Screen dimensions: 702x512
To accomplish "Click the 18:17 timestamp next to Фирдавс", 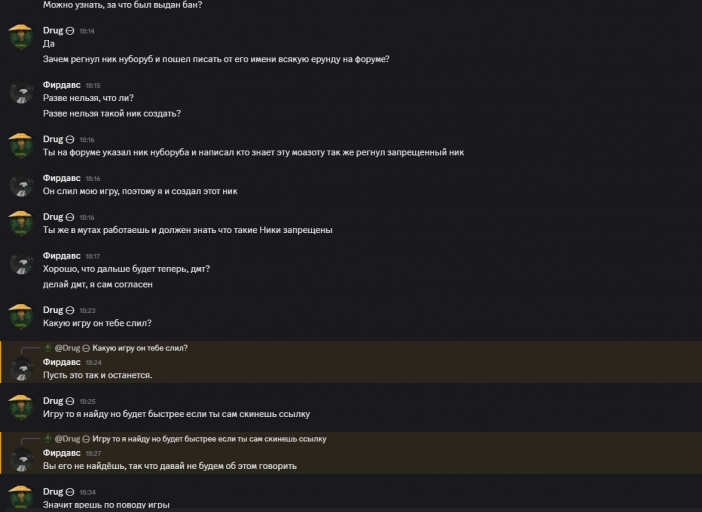I will point(93,256).
